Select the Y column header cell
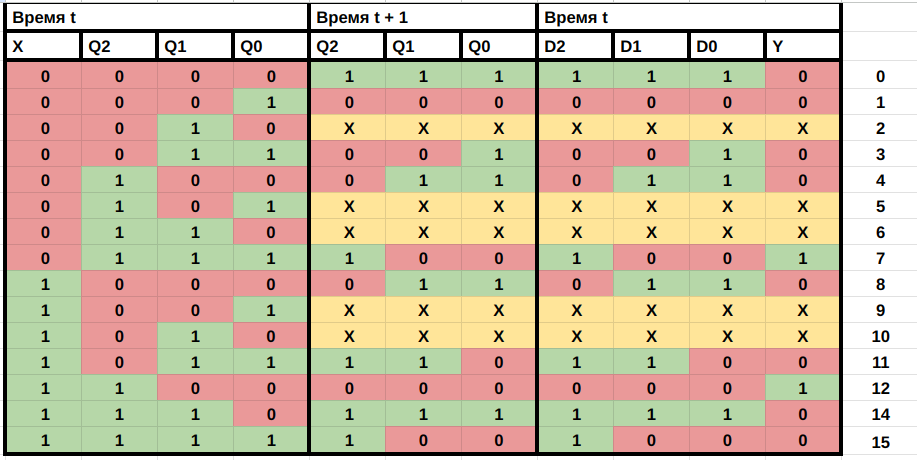 pos(803,46)
